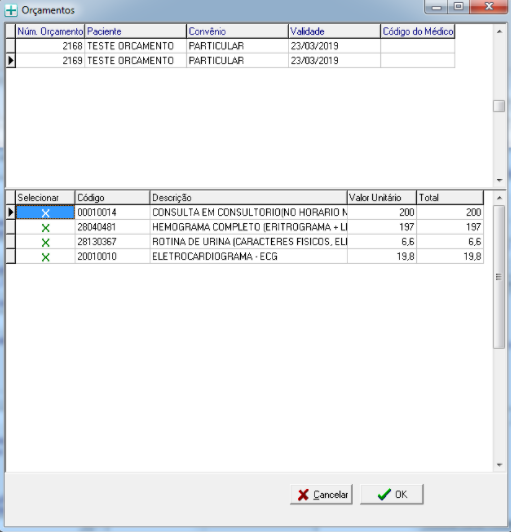511x532 pixels.
Task: Click the Total column header
Action: pos(450,197)
